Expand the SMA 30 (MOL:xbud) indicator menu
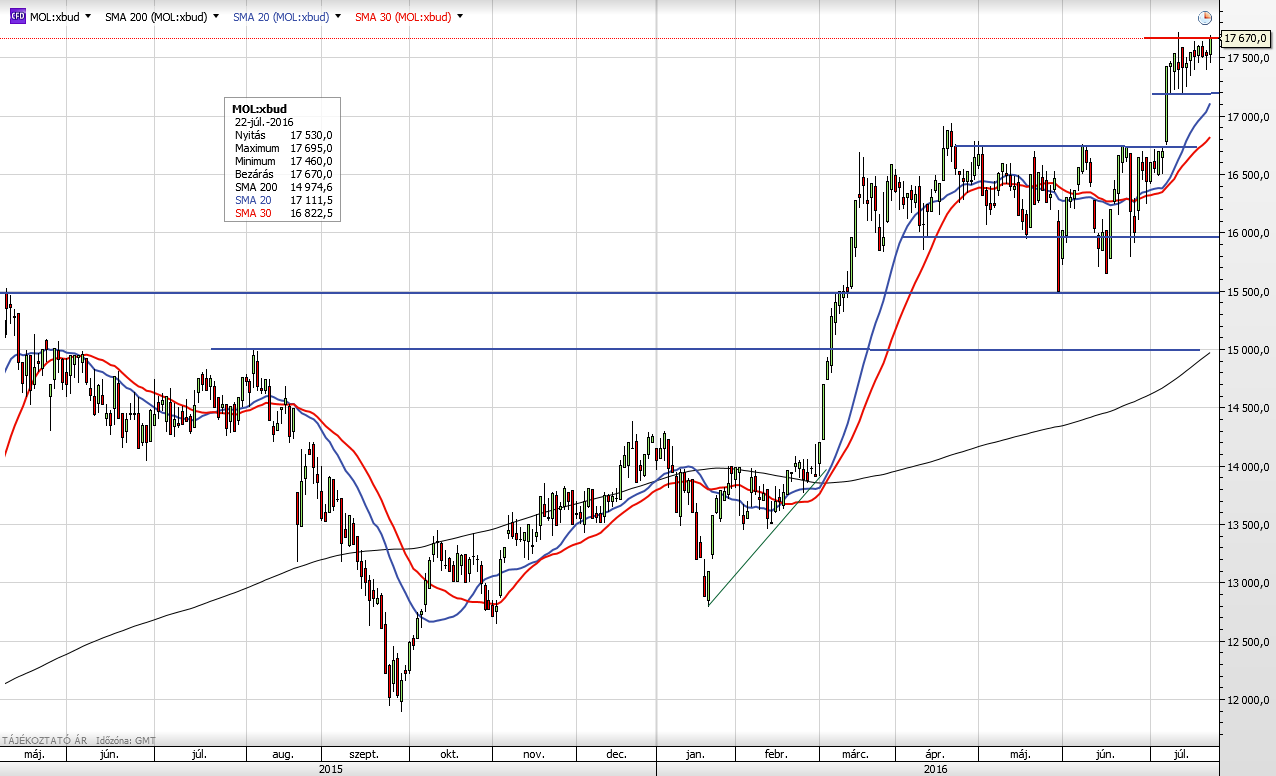 point(460,17)
